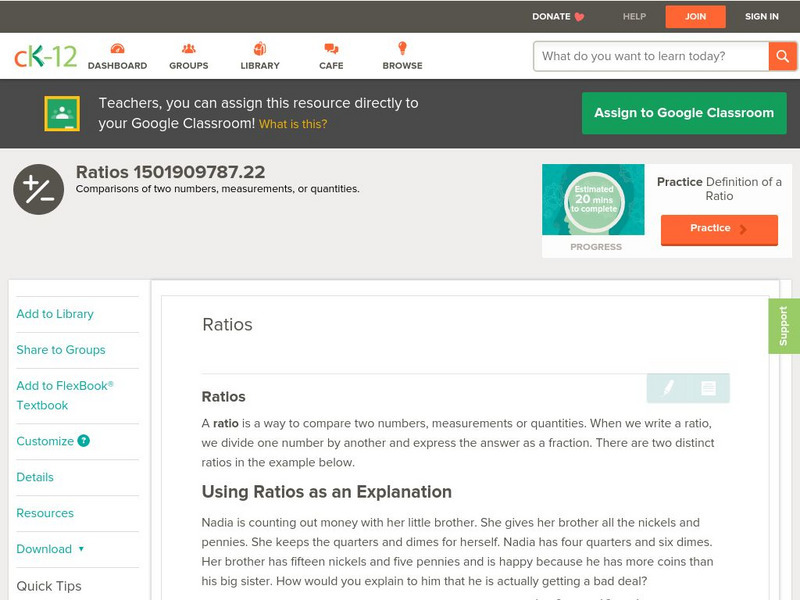Open the Help menu item
Image resolution: width=800 pixels, height=600 pixels.
[x=634, y=16]
